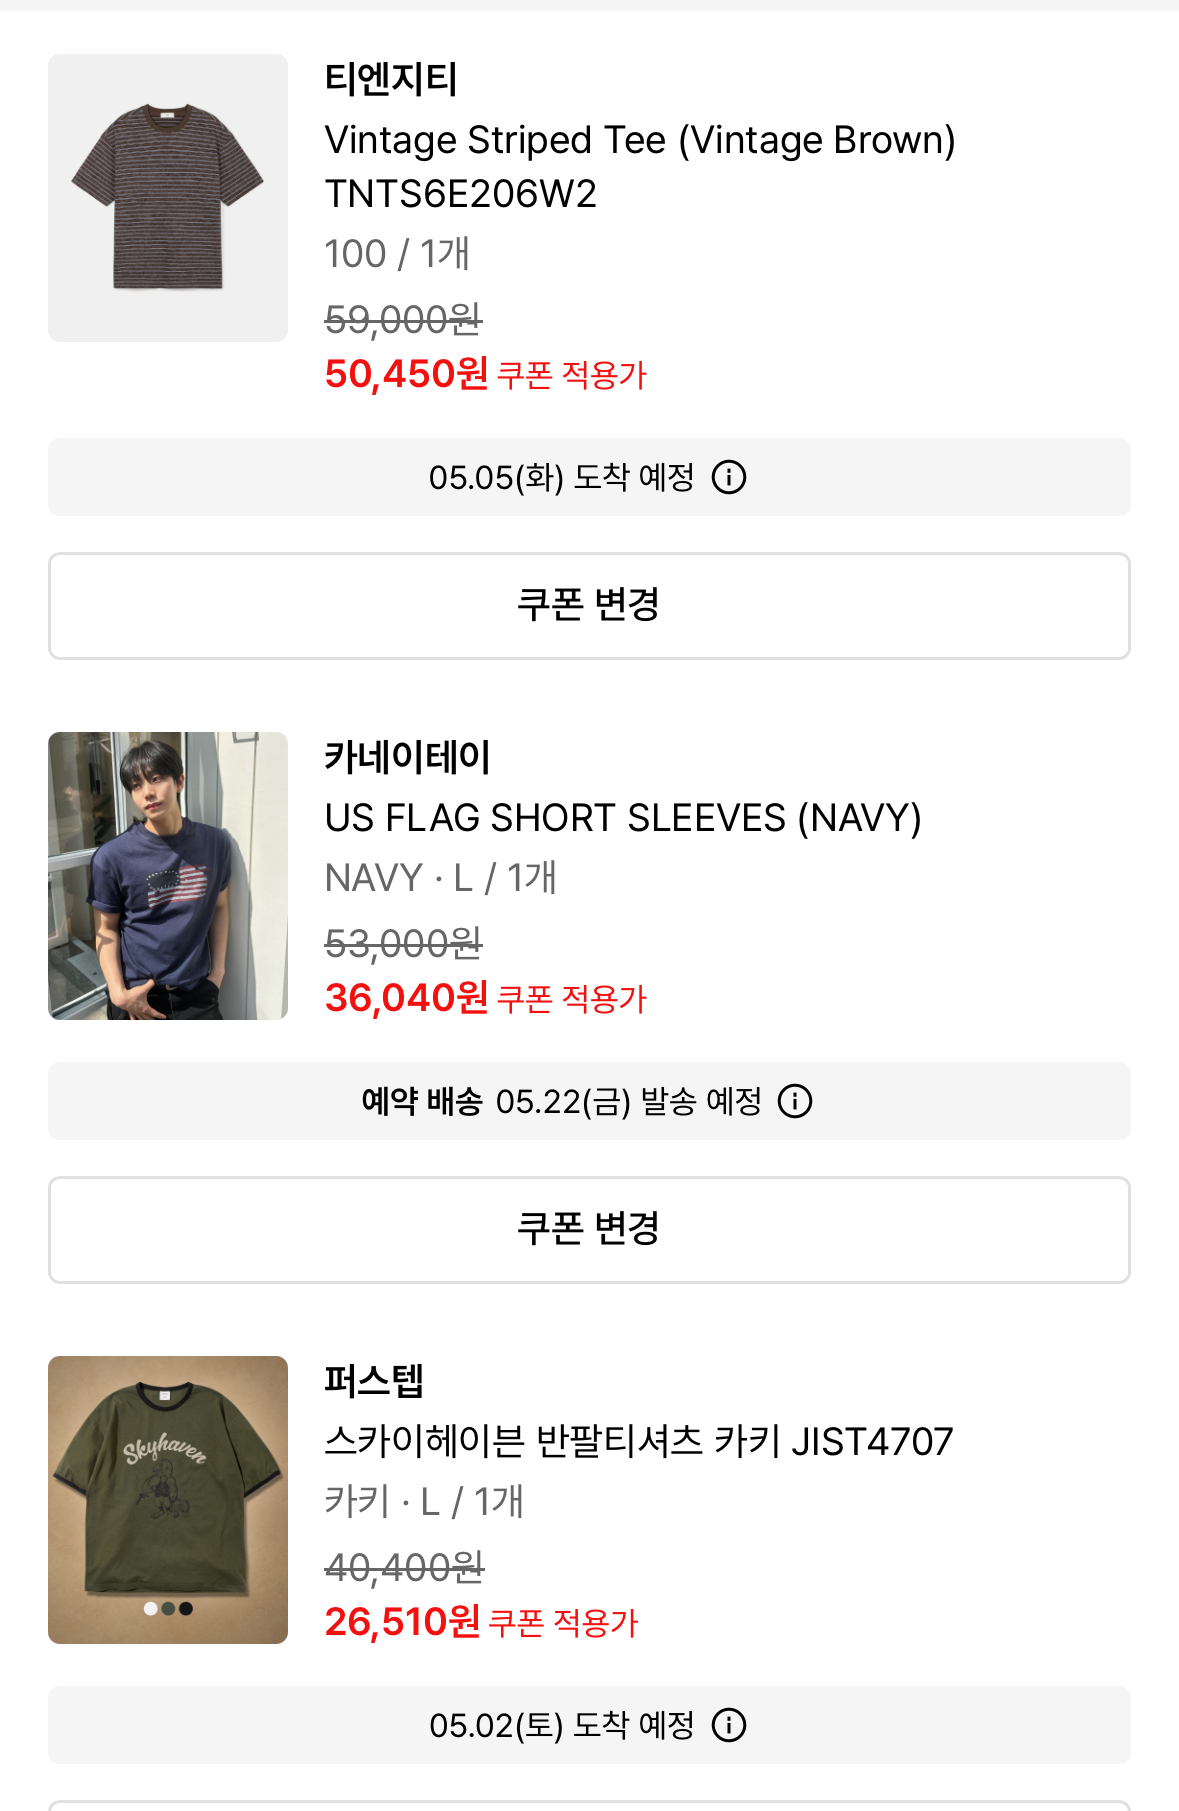
Task: Open the 퍼스텝 brand name
Action: pos(374,1381)
